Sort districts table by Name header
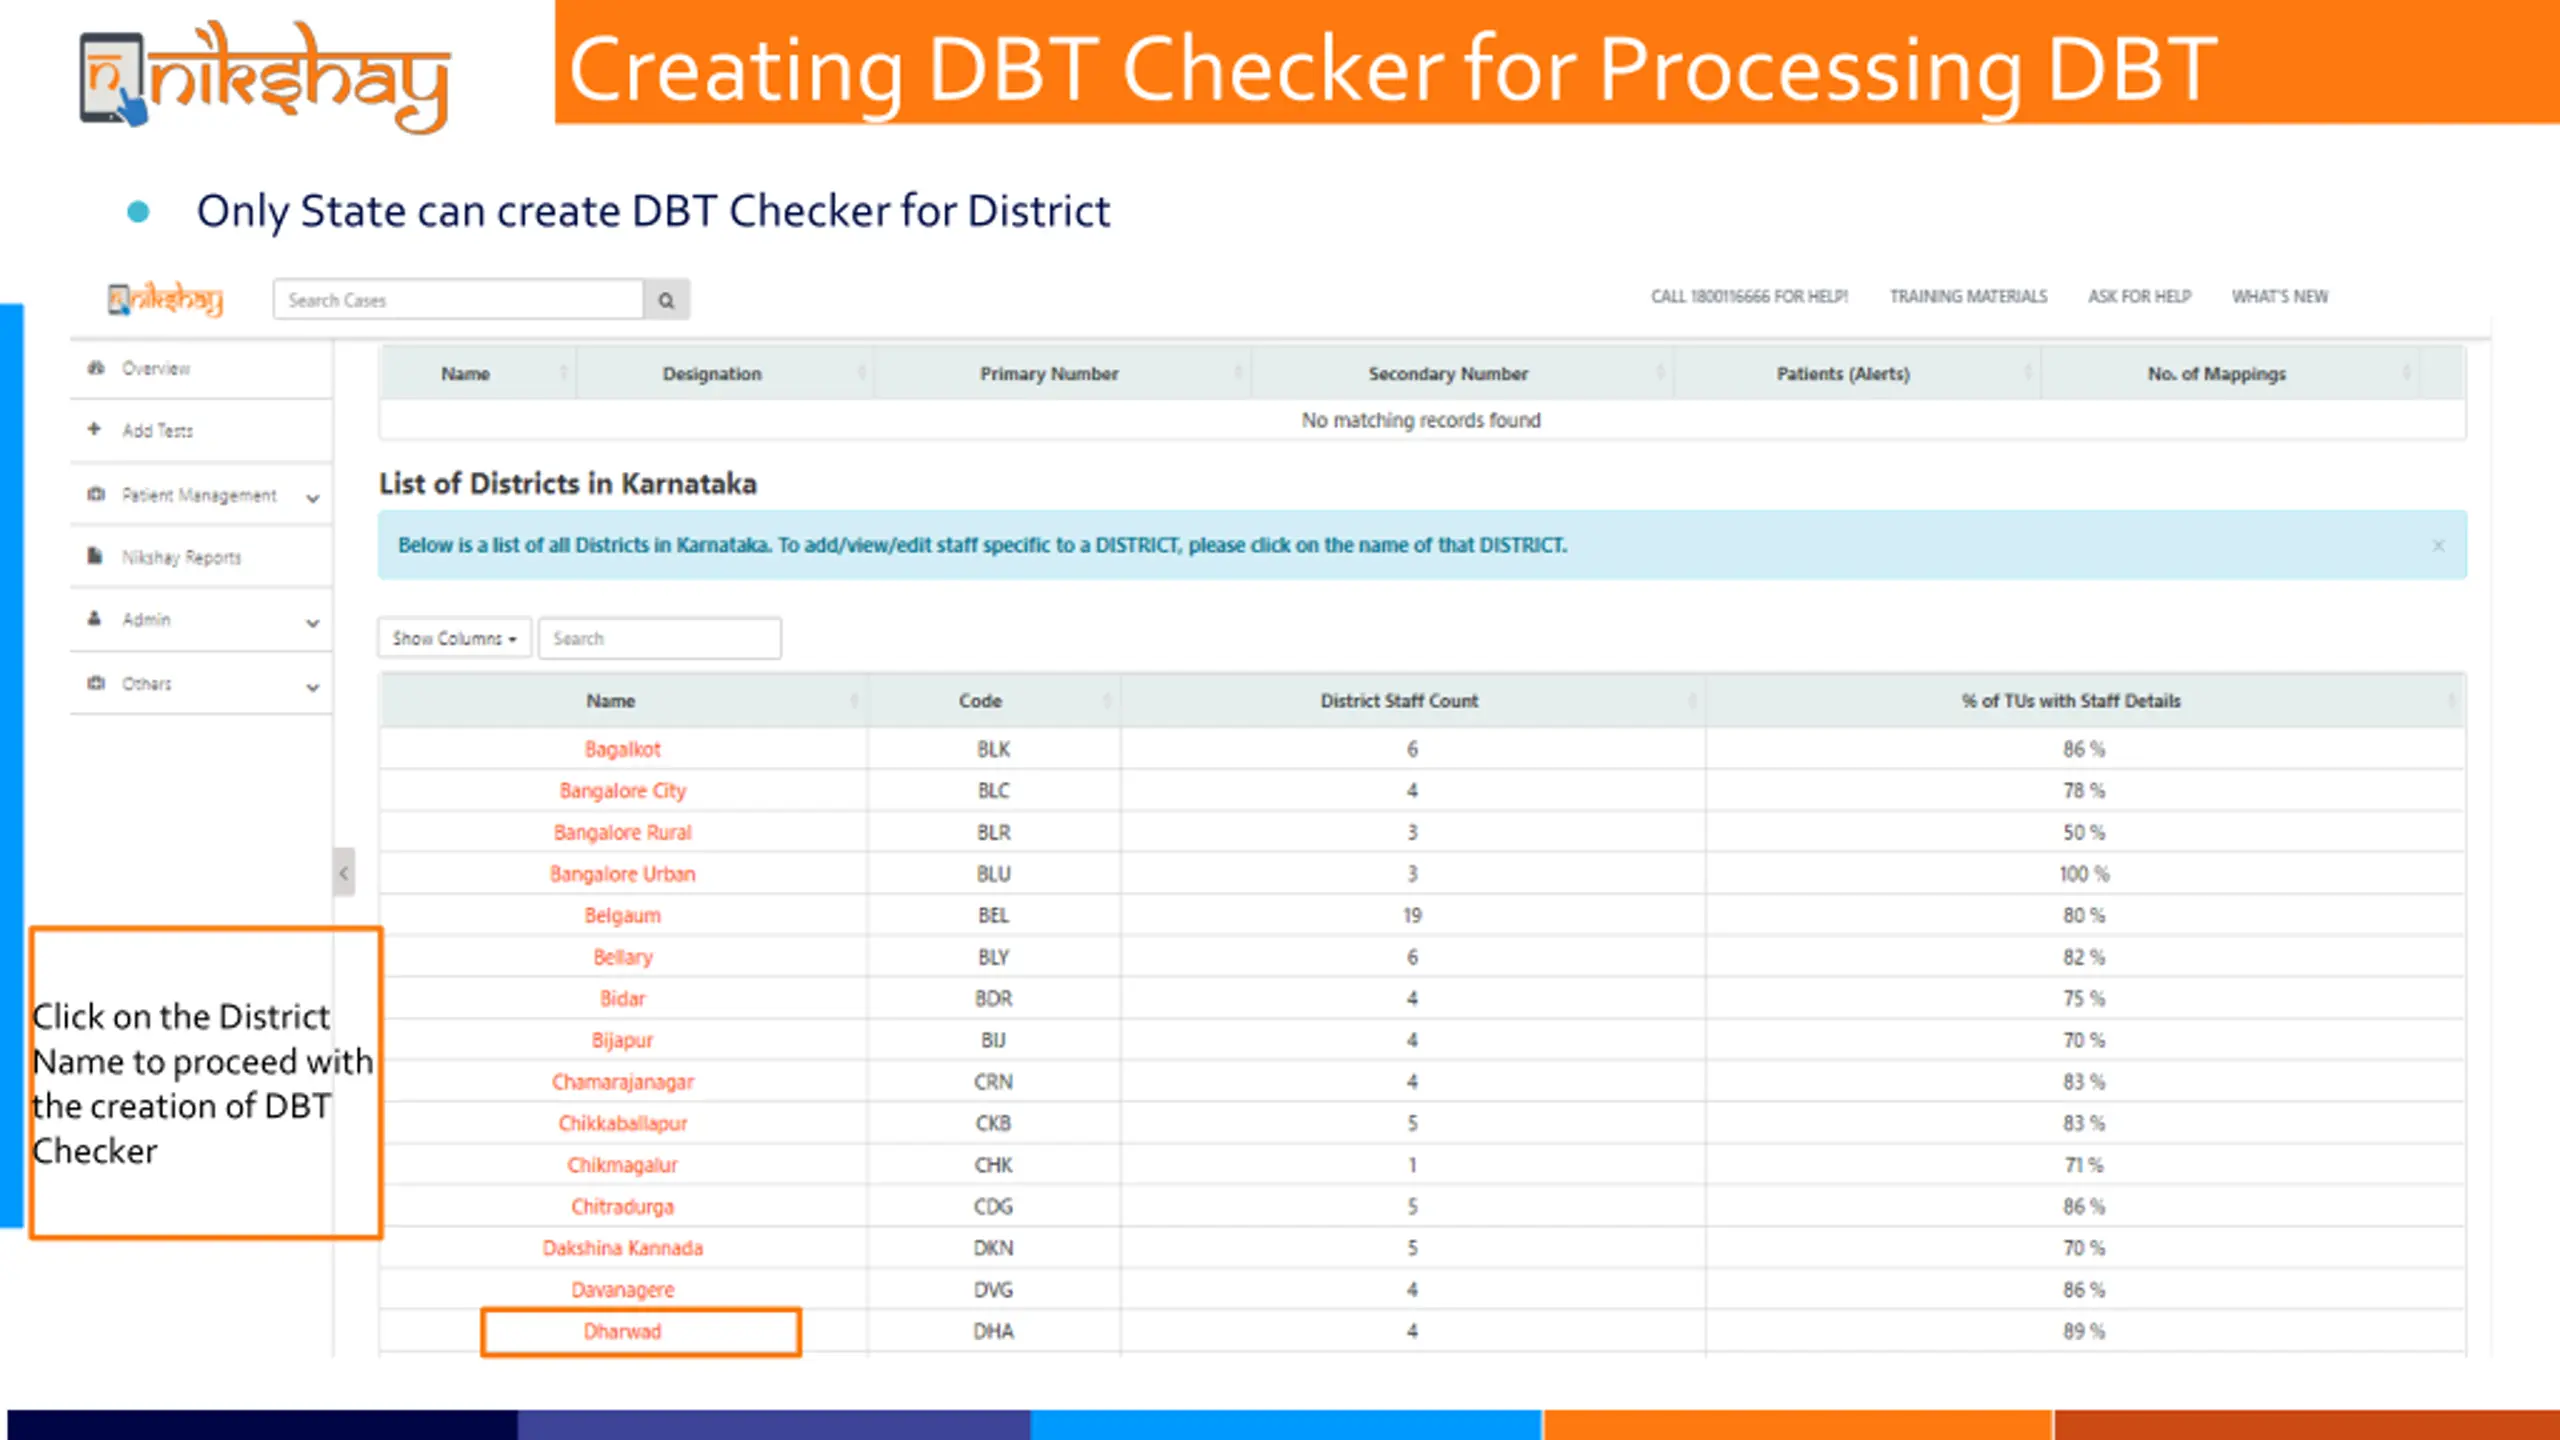 pos(623,700)
